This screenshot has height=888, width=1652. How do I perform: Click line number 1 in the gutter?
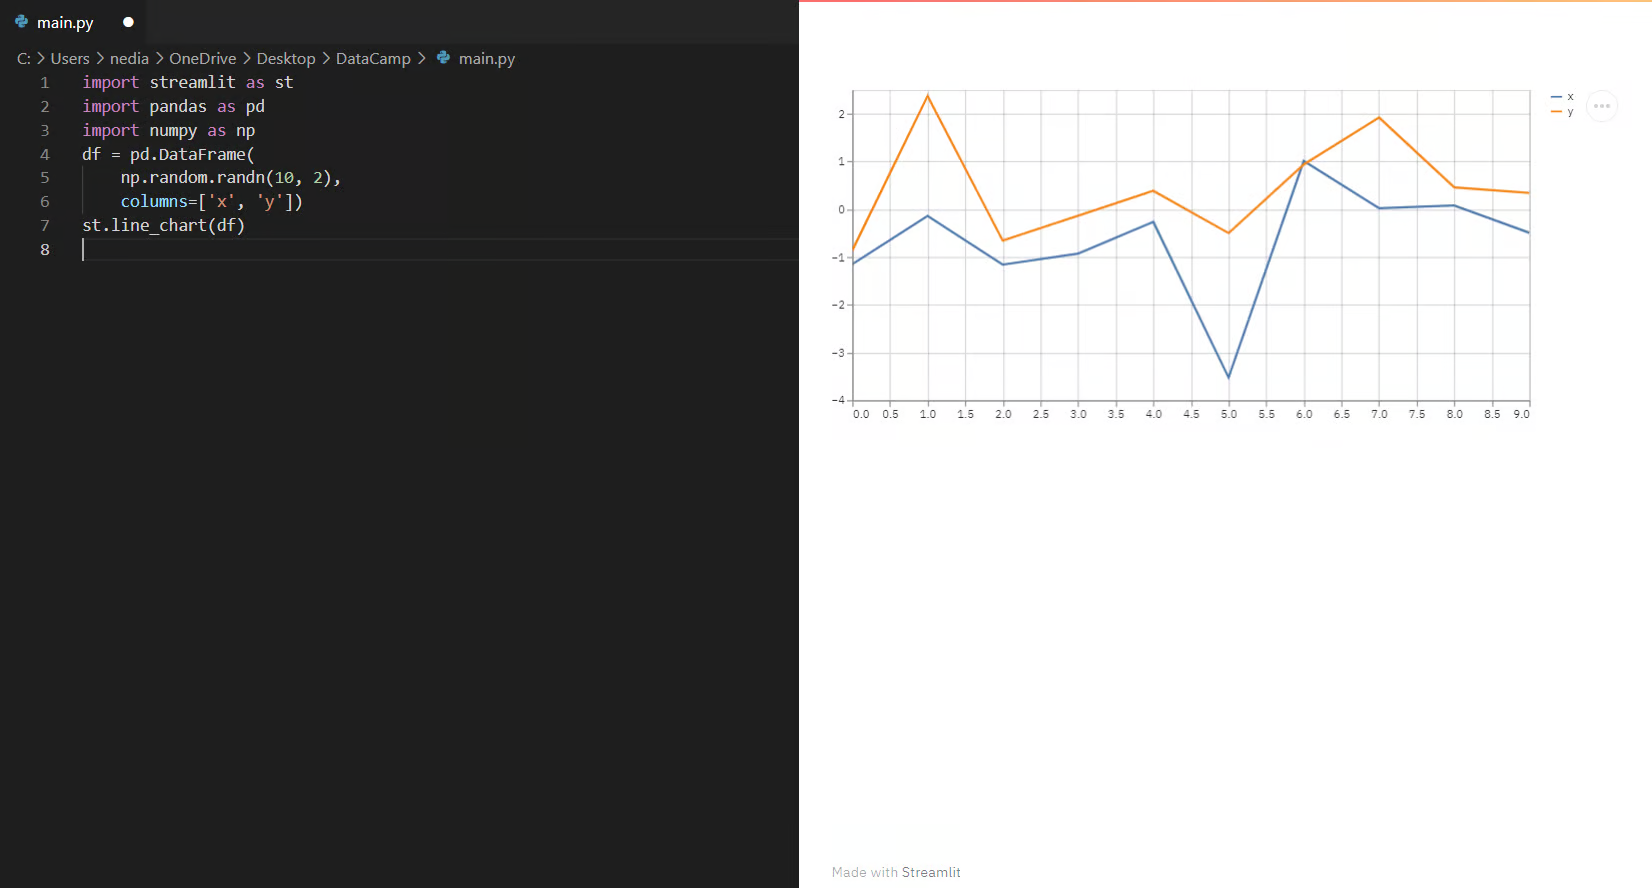(x=45, y=83)
